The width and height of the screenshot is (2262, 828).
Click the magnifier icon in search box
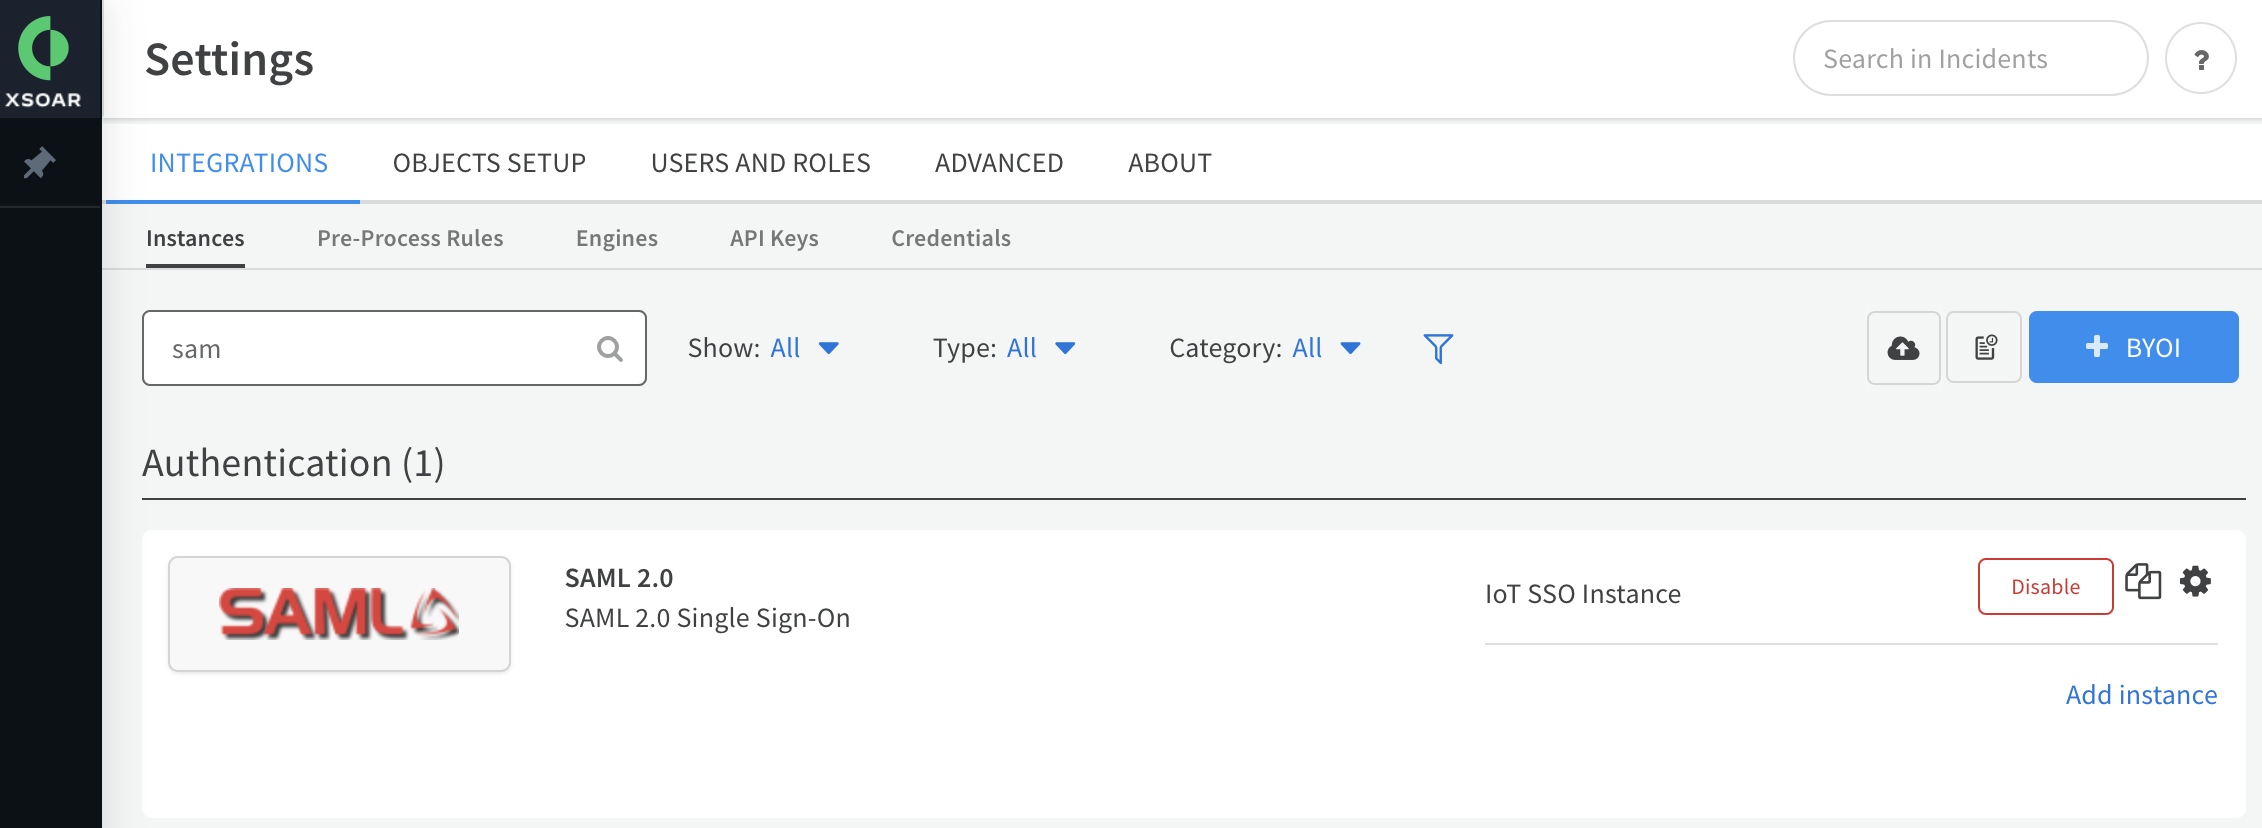point(609,349)
